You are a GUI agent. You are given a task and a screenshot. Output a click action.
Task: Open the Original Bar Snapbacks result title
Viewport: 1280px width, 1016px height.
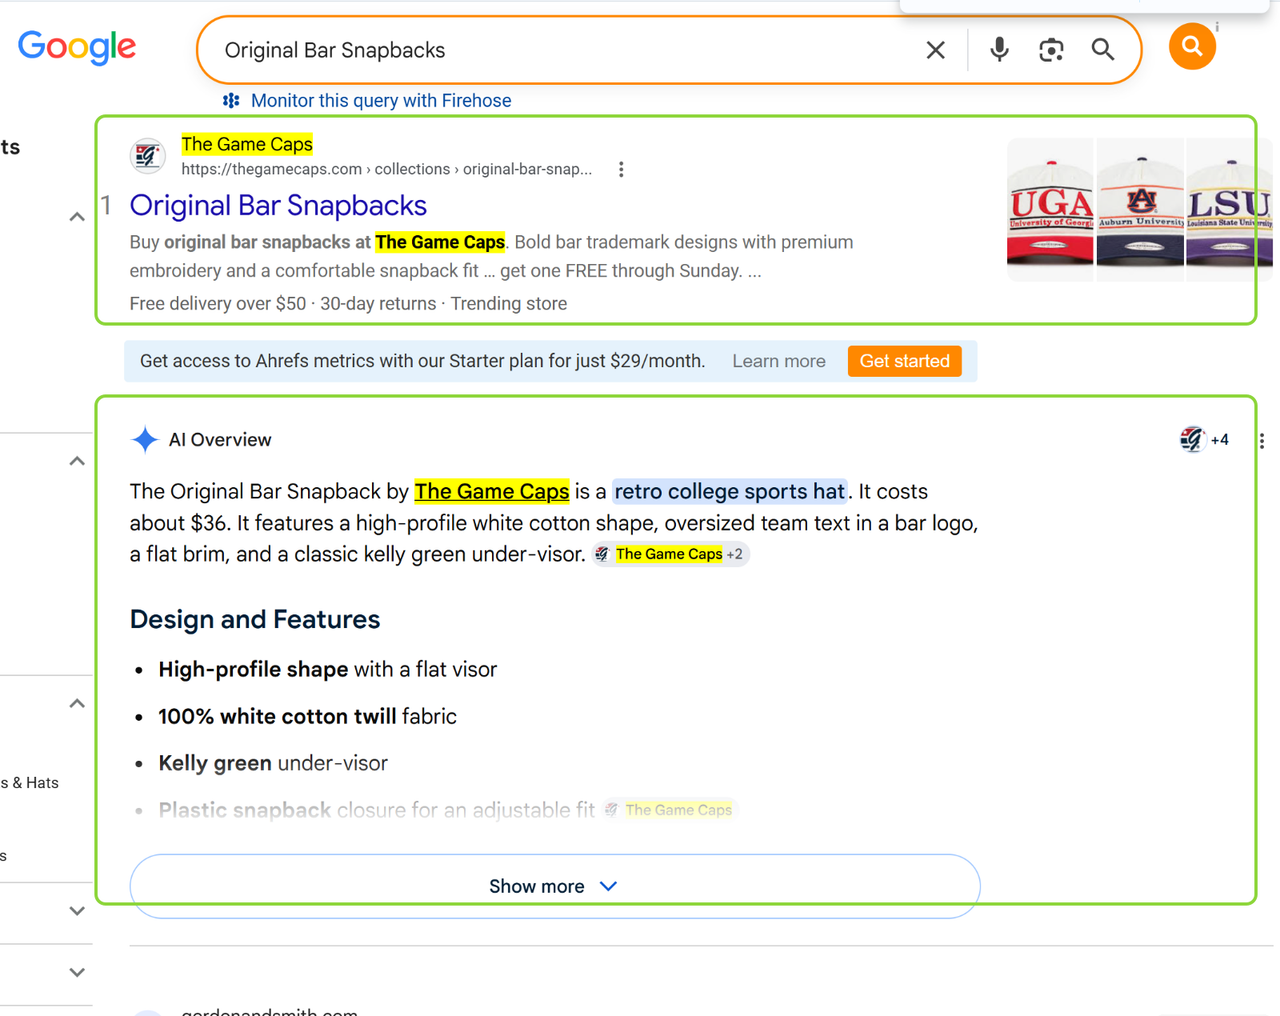coord(278,205)
